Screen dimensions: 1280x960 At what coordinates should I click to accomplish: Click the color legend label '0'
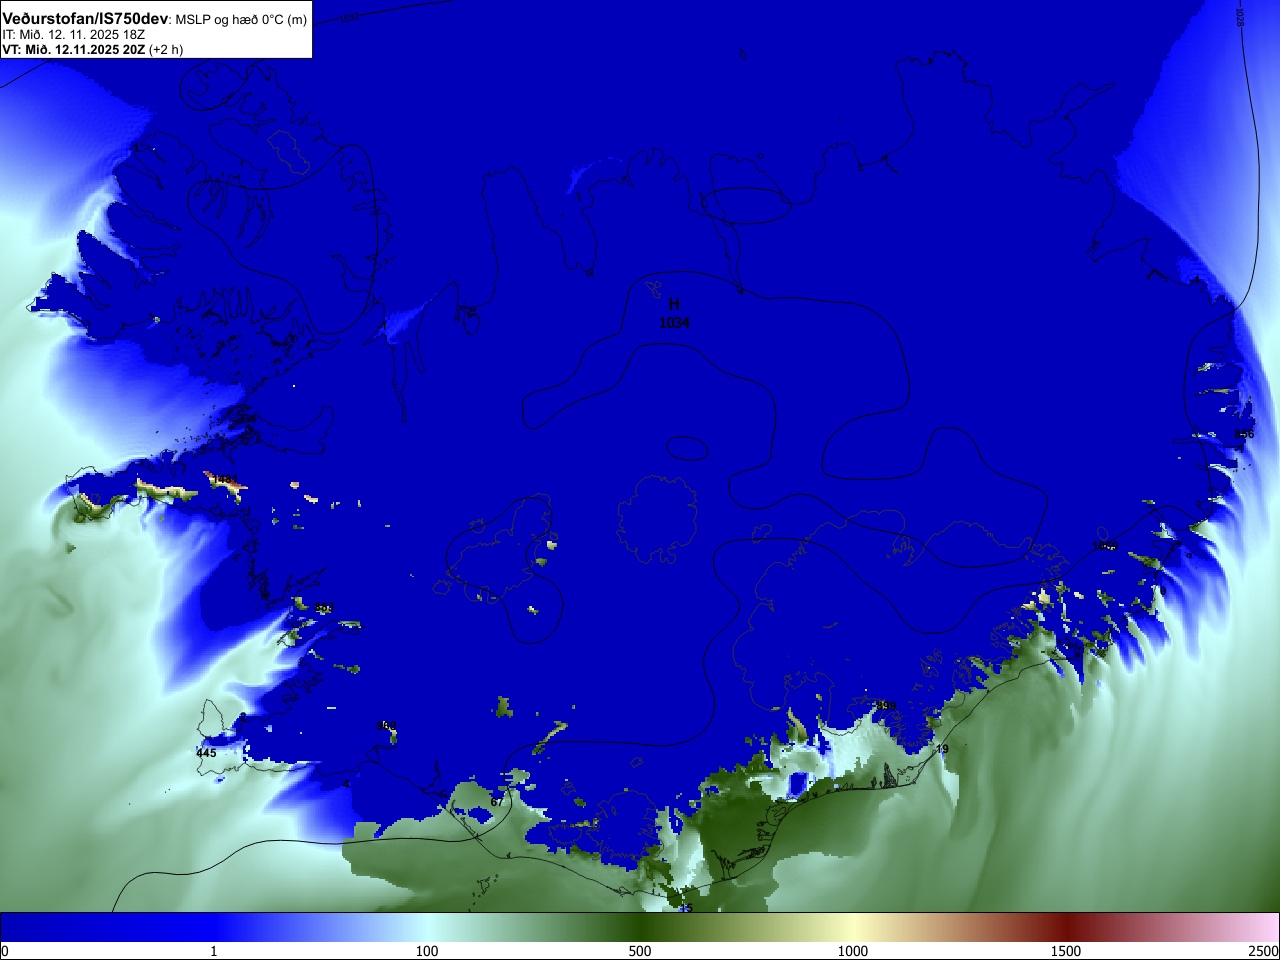[x=5, y=951]
